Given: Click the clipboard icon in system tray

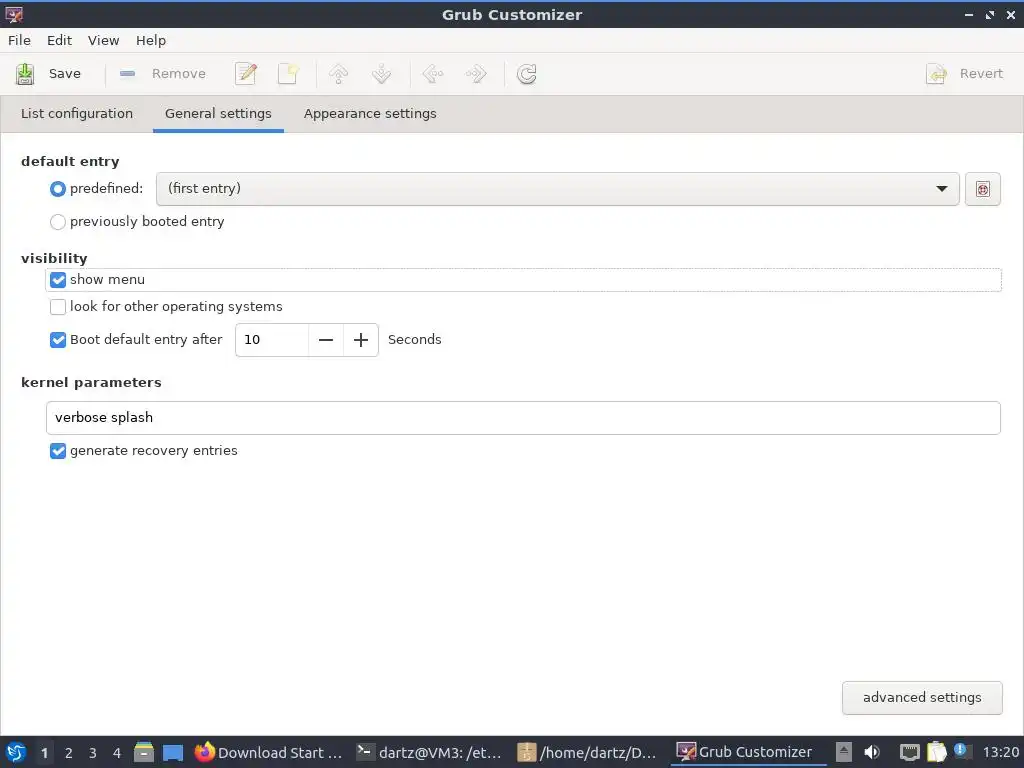Looking at the screenshot, I should coord(936,752).
